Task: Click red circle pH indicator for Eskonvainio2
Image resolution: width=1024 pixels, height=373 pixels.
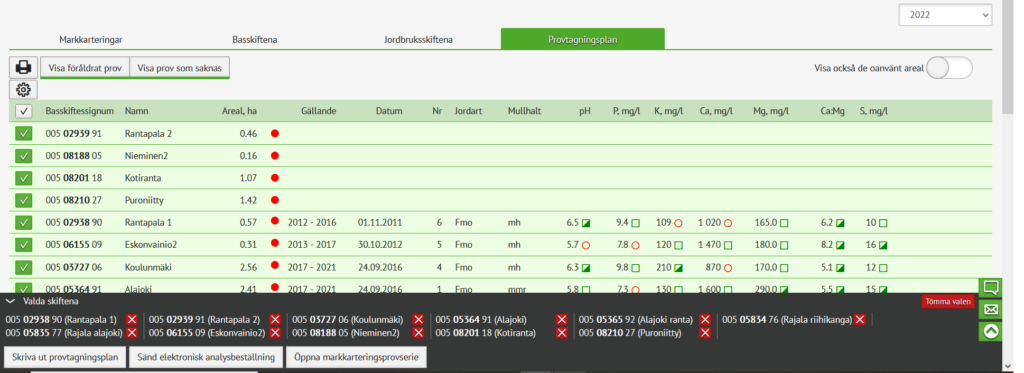Action: click(586, 246)
